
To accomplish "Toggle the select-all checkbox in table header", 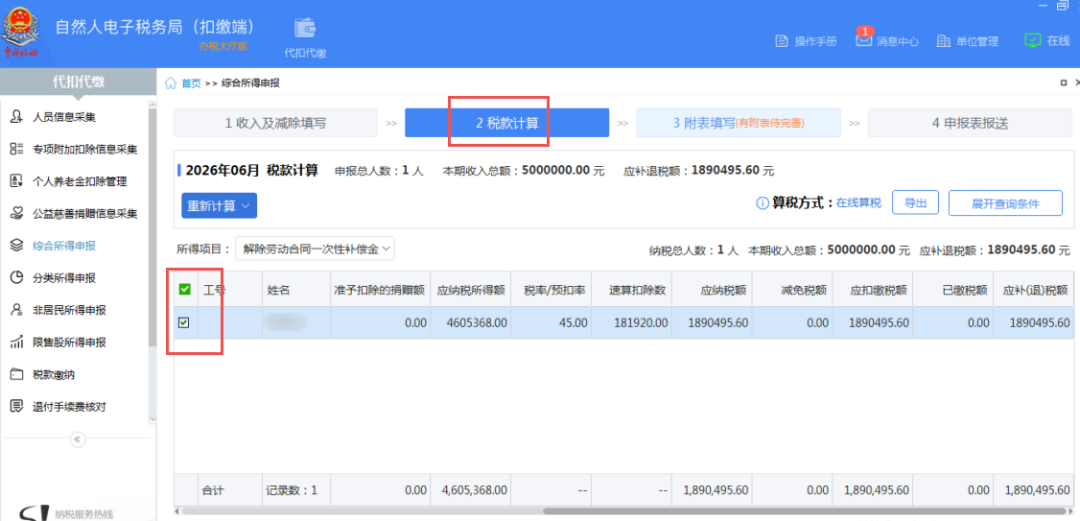I will click(185, 289).
